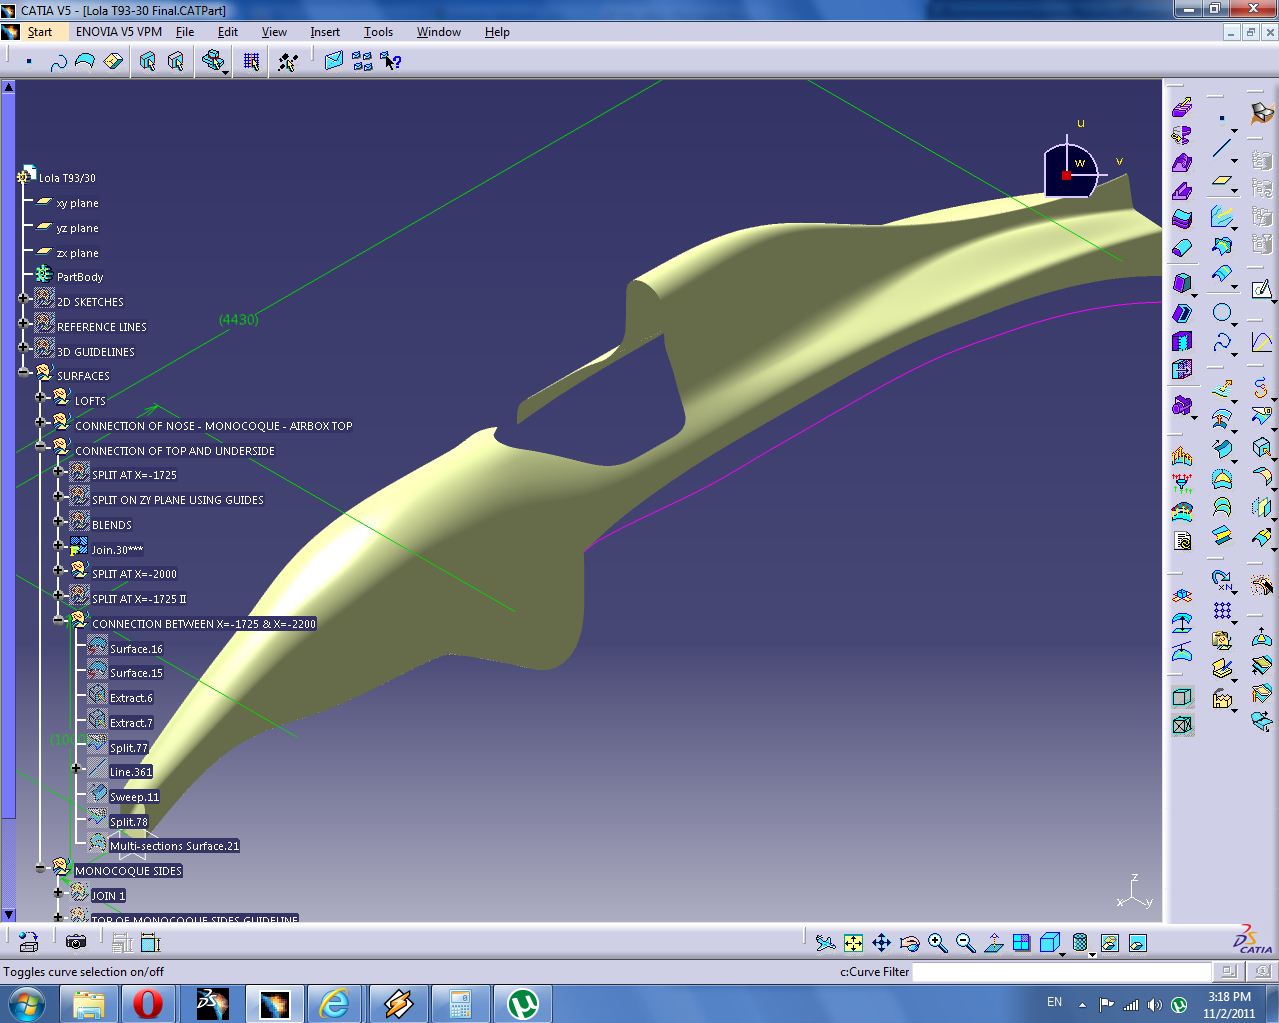This screenshot has height=1023, width=1279.
Task: Toggle the volume selection filter
Action: (x=113, y=61)
